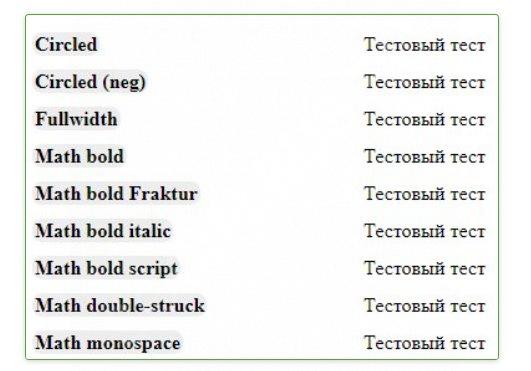
Task: Select the Math bold script label
Action: 106,268
